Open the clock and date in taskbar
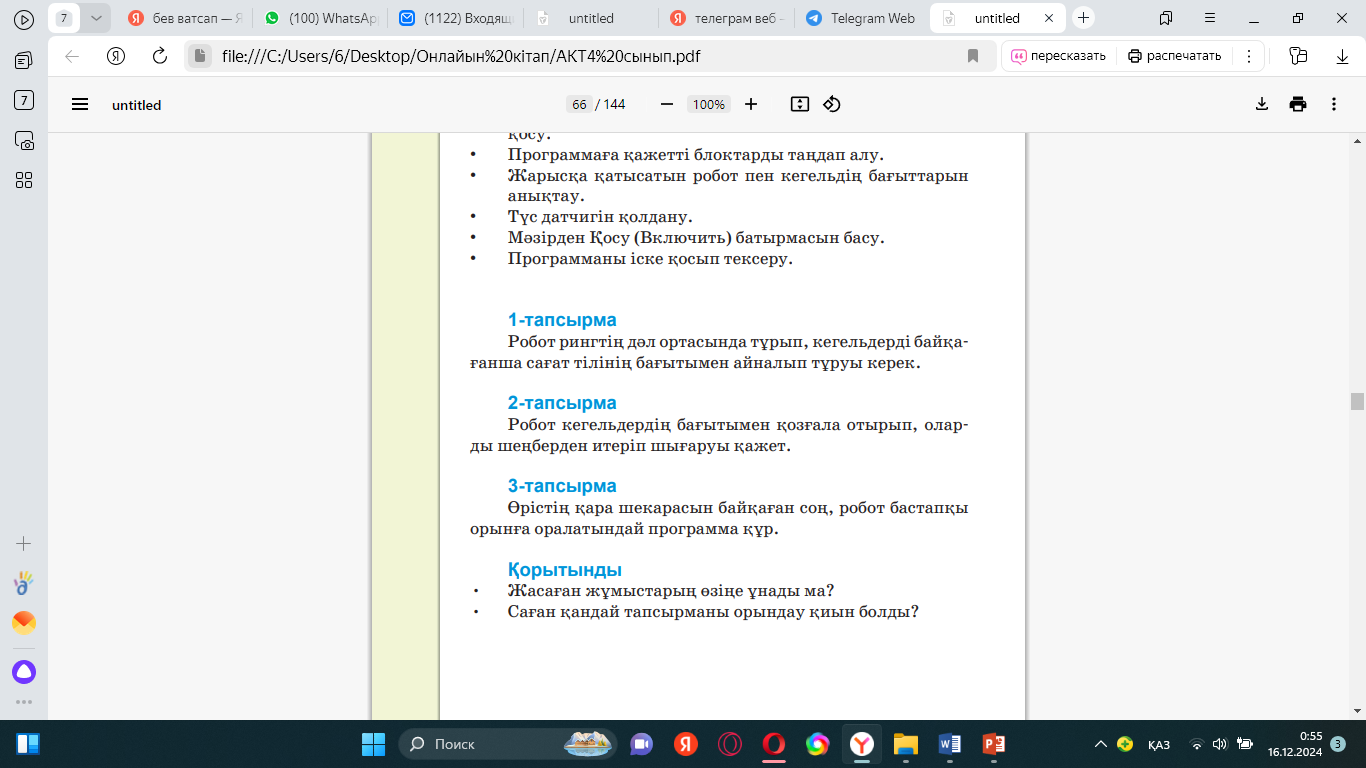Image resolution: width=1366 pixels, height=768 pixels. point(1294,744)
